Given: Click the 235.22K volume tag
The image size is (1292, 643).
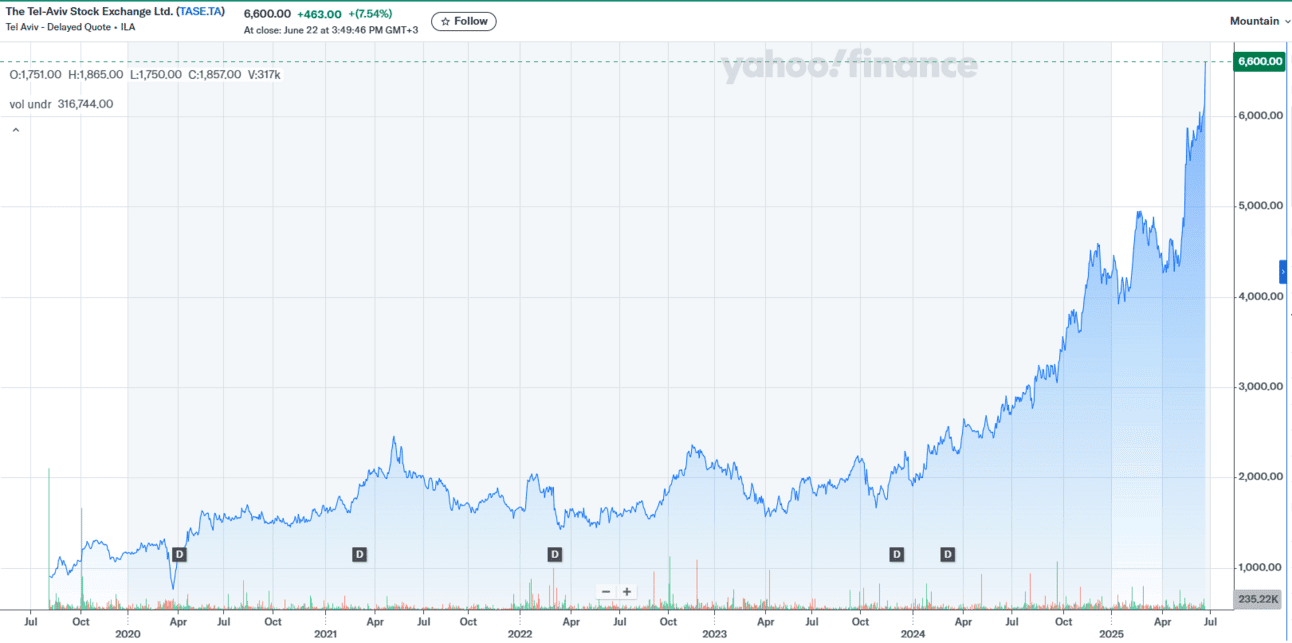Looking at the screenshot, I should point(1259,599).
